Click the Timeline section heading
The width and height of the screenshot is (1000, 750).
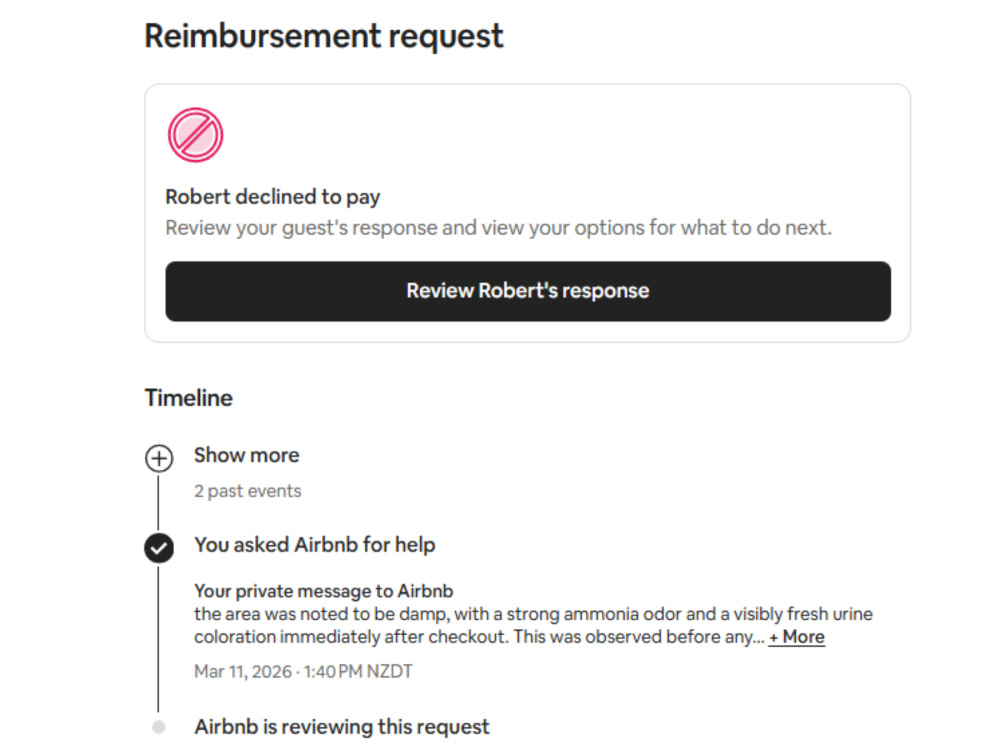188,398
